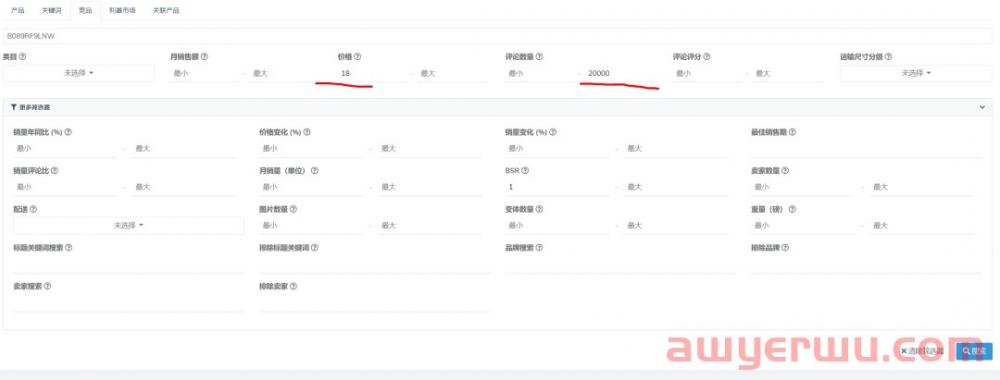Click the 评论数量 最小 field

pos(539,73)
